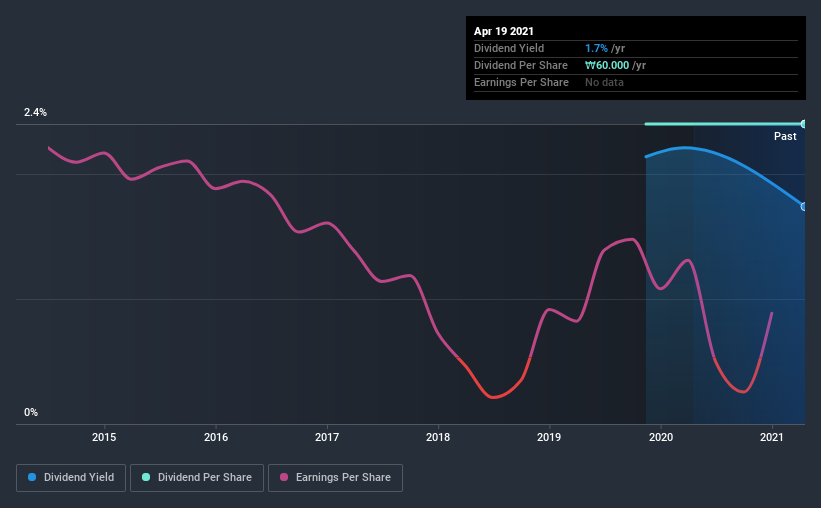821x508 pixels.
Task: Click the blue Dividend Yield legend dot
Action: [32, 477]
